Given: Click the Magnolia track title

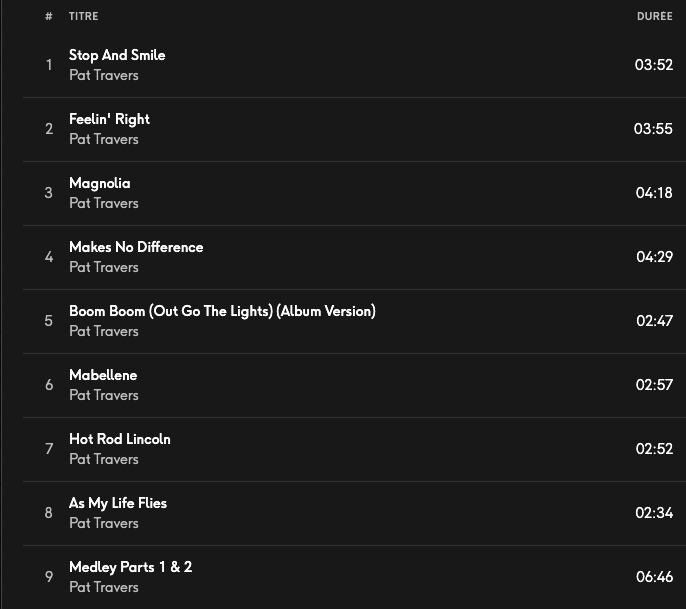Looking at the screenshot, I should point(99,183).
